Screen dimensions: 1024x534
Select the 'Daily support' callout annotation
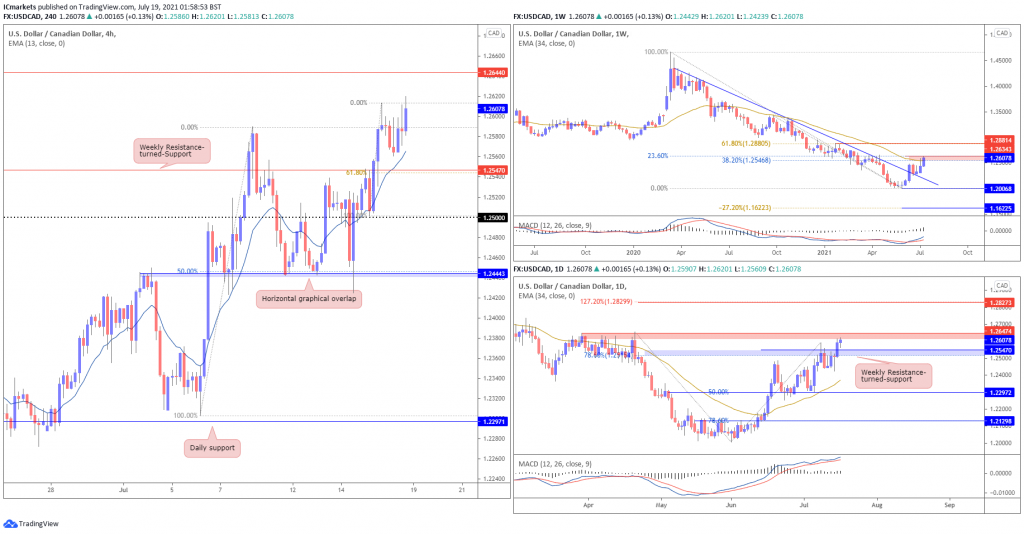(x=212, y=447)
